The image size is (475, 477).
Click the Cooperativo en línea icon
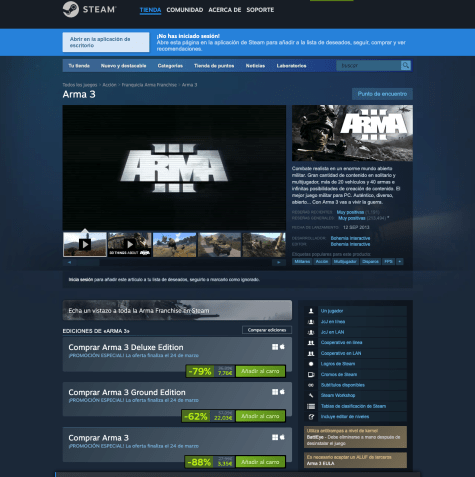pyautogui.click(x=311, y=343)
